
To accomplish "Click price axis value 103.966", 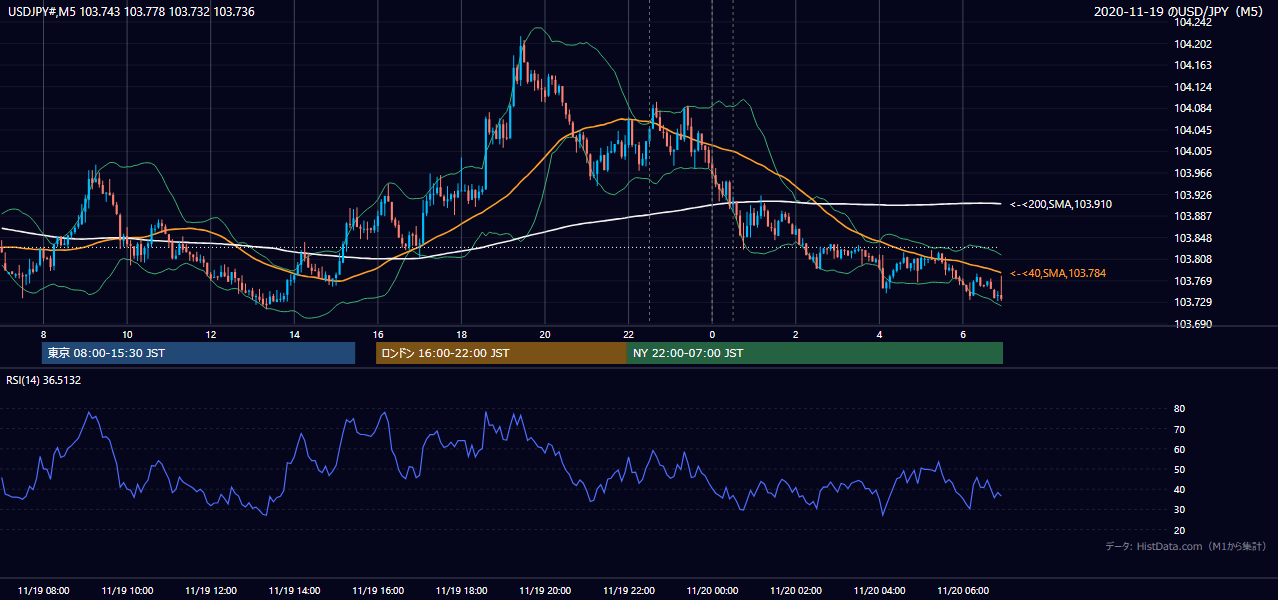I will pos(1193,173).
